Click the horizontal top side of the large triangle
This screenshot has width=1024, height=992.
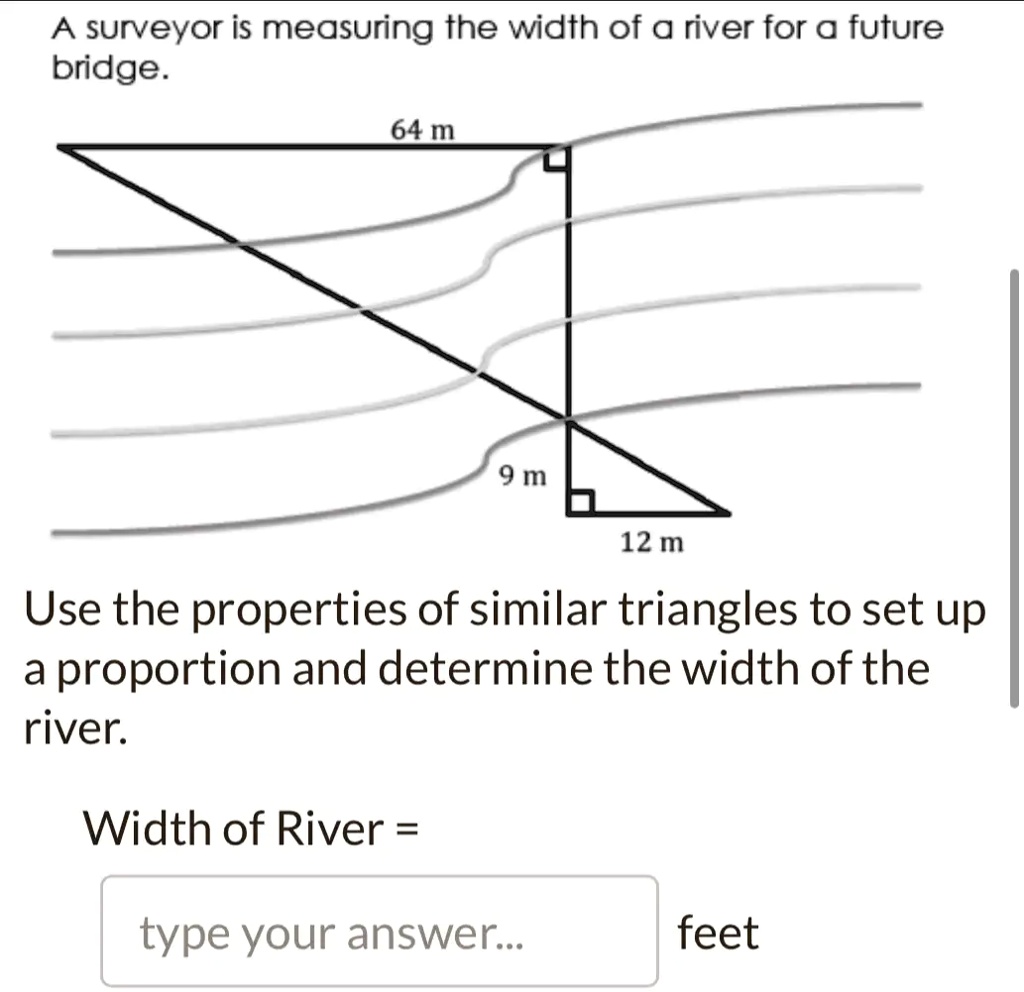pyautogui.click(x=300, y=147)
